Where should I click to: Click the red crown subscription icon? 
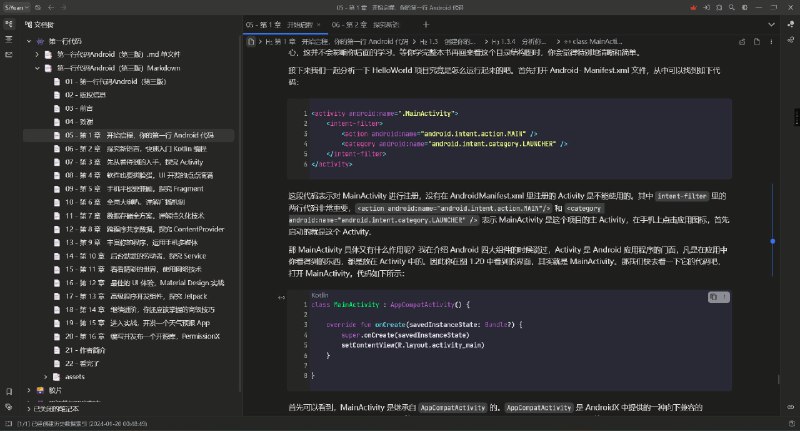(693, 8)
